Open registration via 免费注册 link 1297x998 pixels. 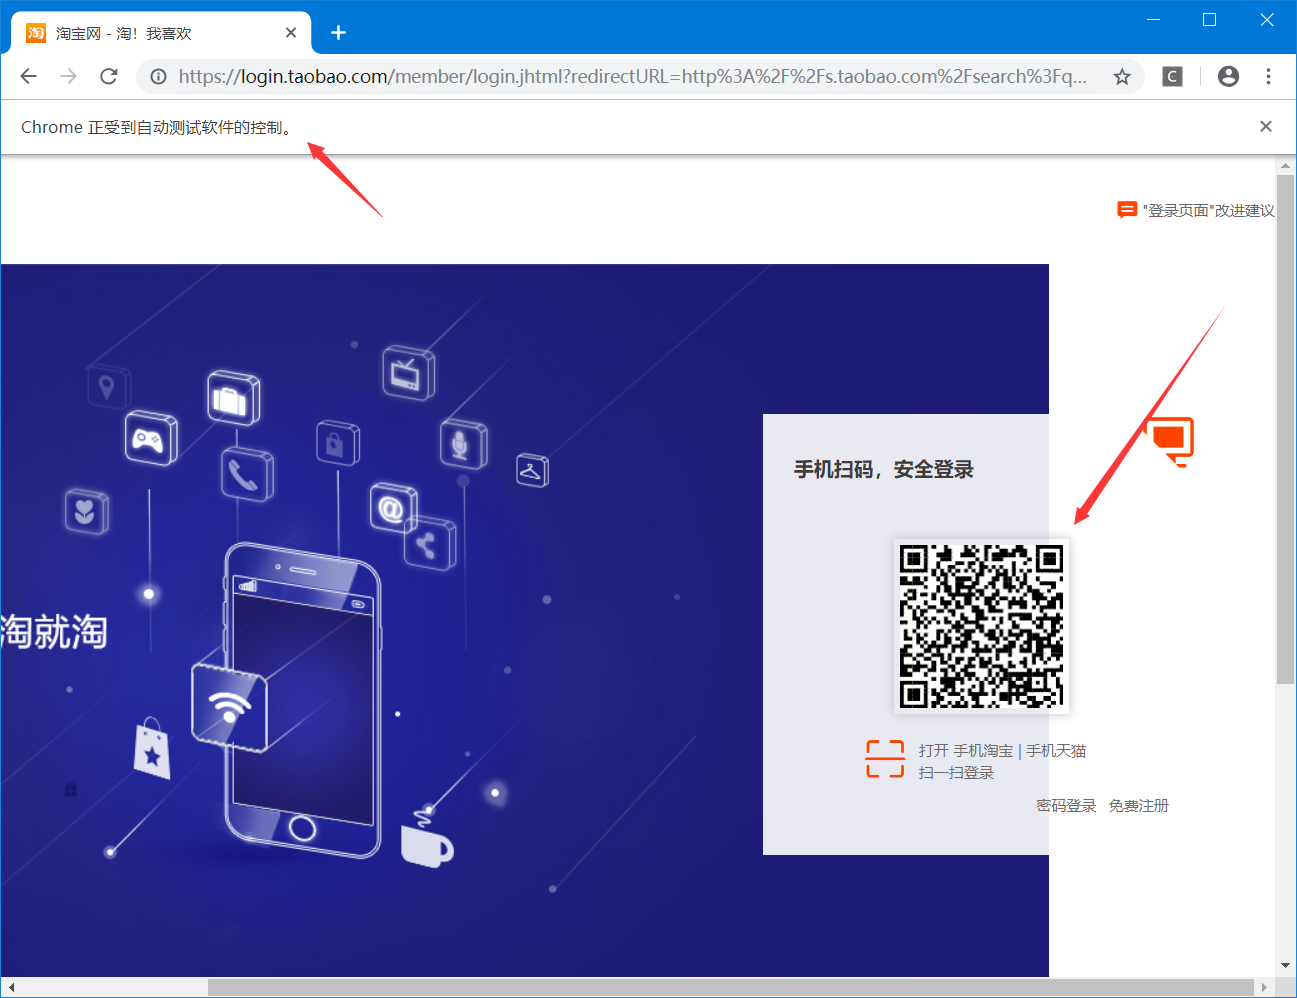point(1139,805)
